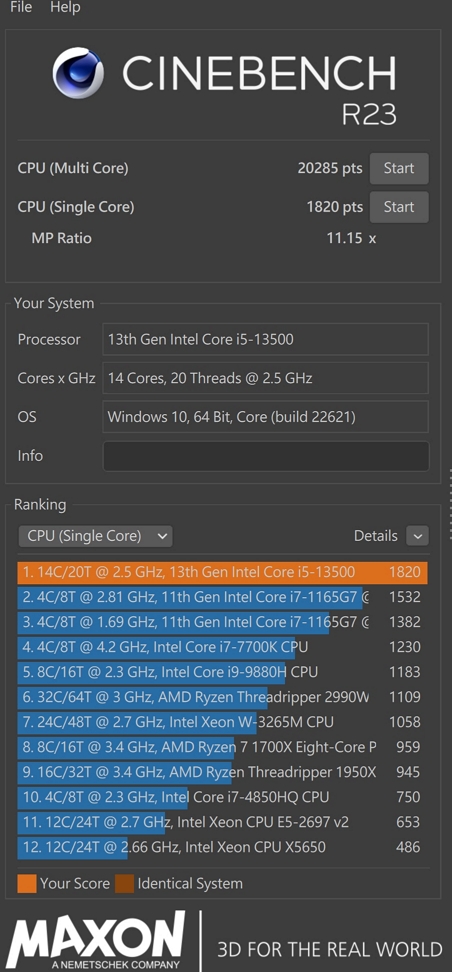This screenshot has height=972, width=452.
Task: Select ranking row 11 Xeon E5-2697 v2
Action: 223,823
